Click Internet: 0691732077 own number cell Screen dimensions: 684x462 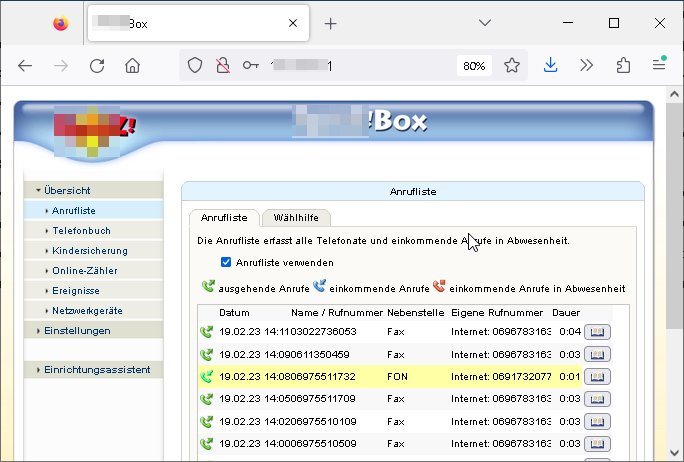[501, 376]
